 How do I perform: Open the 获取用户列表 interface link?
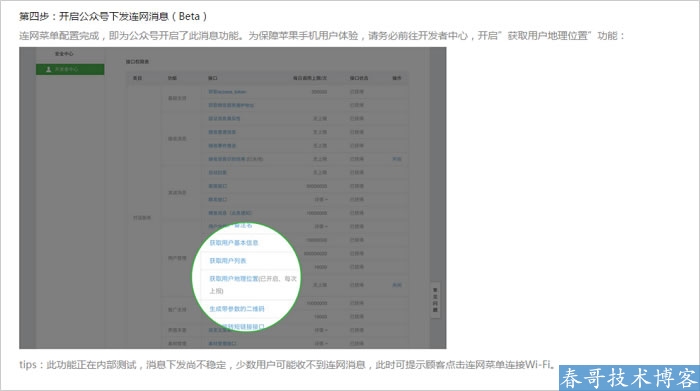pyautogui.click(x=228, y=261)
